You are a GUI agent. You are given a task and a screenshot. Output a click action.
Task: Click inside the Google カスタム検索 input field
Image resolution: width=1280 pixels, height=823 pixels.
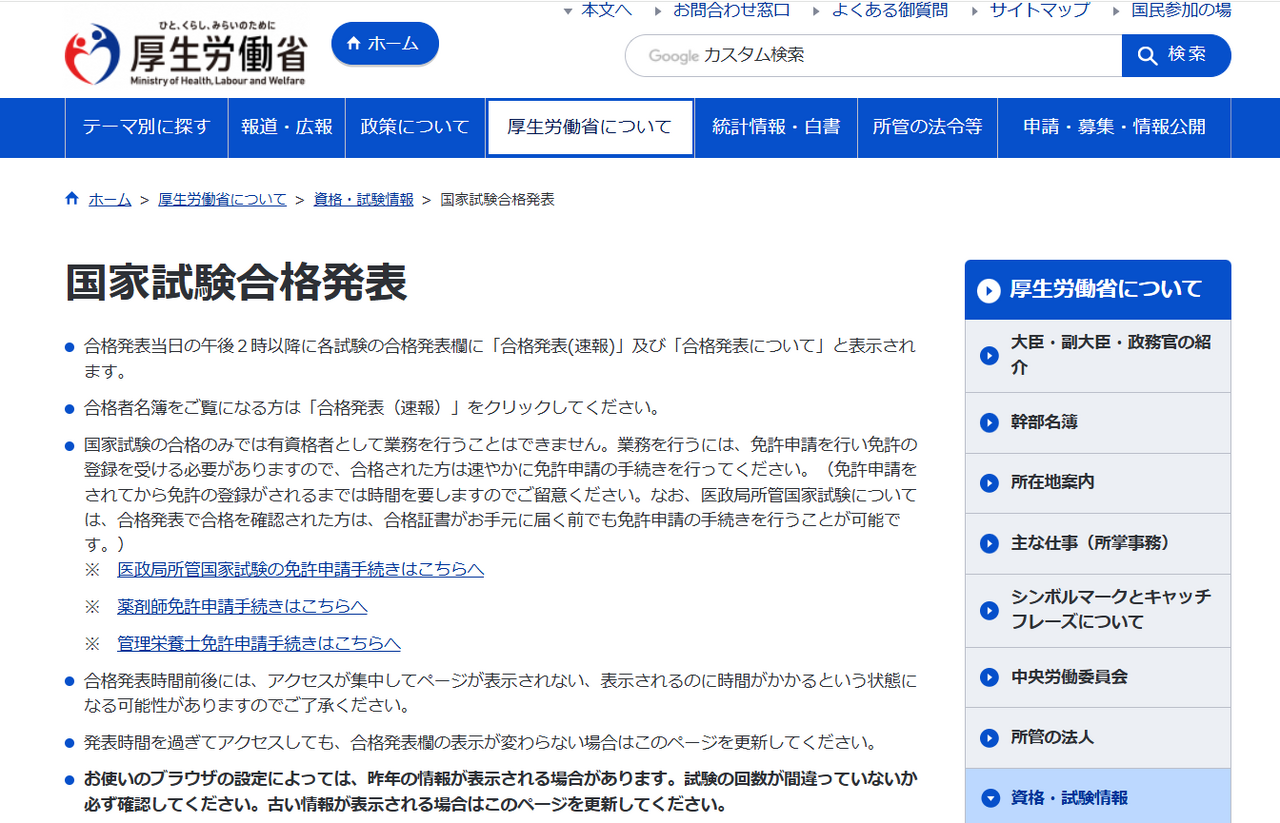pyautogui.click(x=870, y=55)
